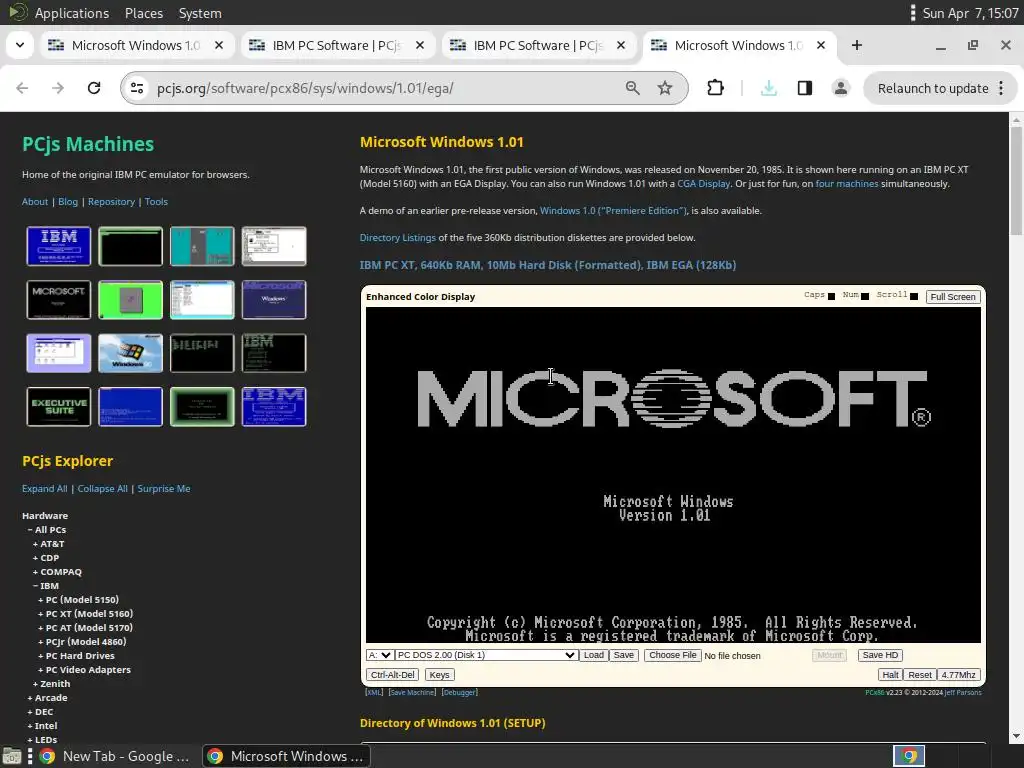Open the Applications menu
This screenshot has width=1024, height=768.
click(x=72, y=13)
